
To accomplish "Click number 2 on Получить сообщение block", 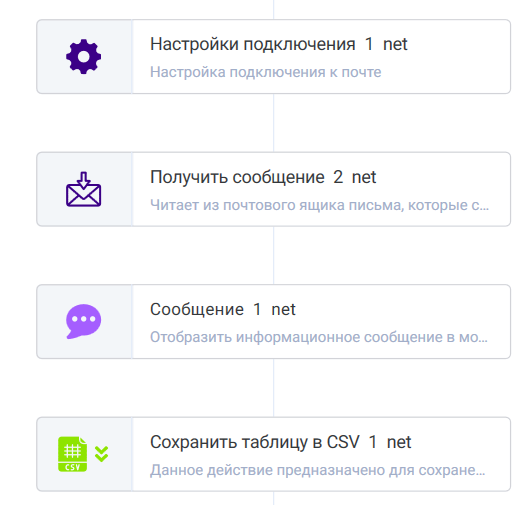I will pyautogui.click(x=338, y=177).
